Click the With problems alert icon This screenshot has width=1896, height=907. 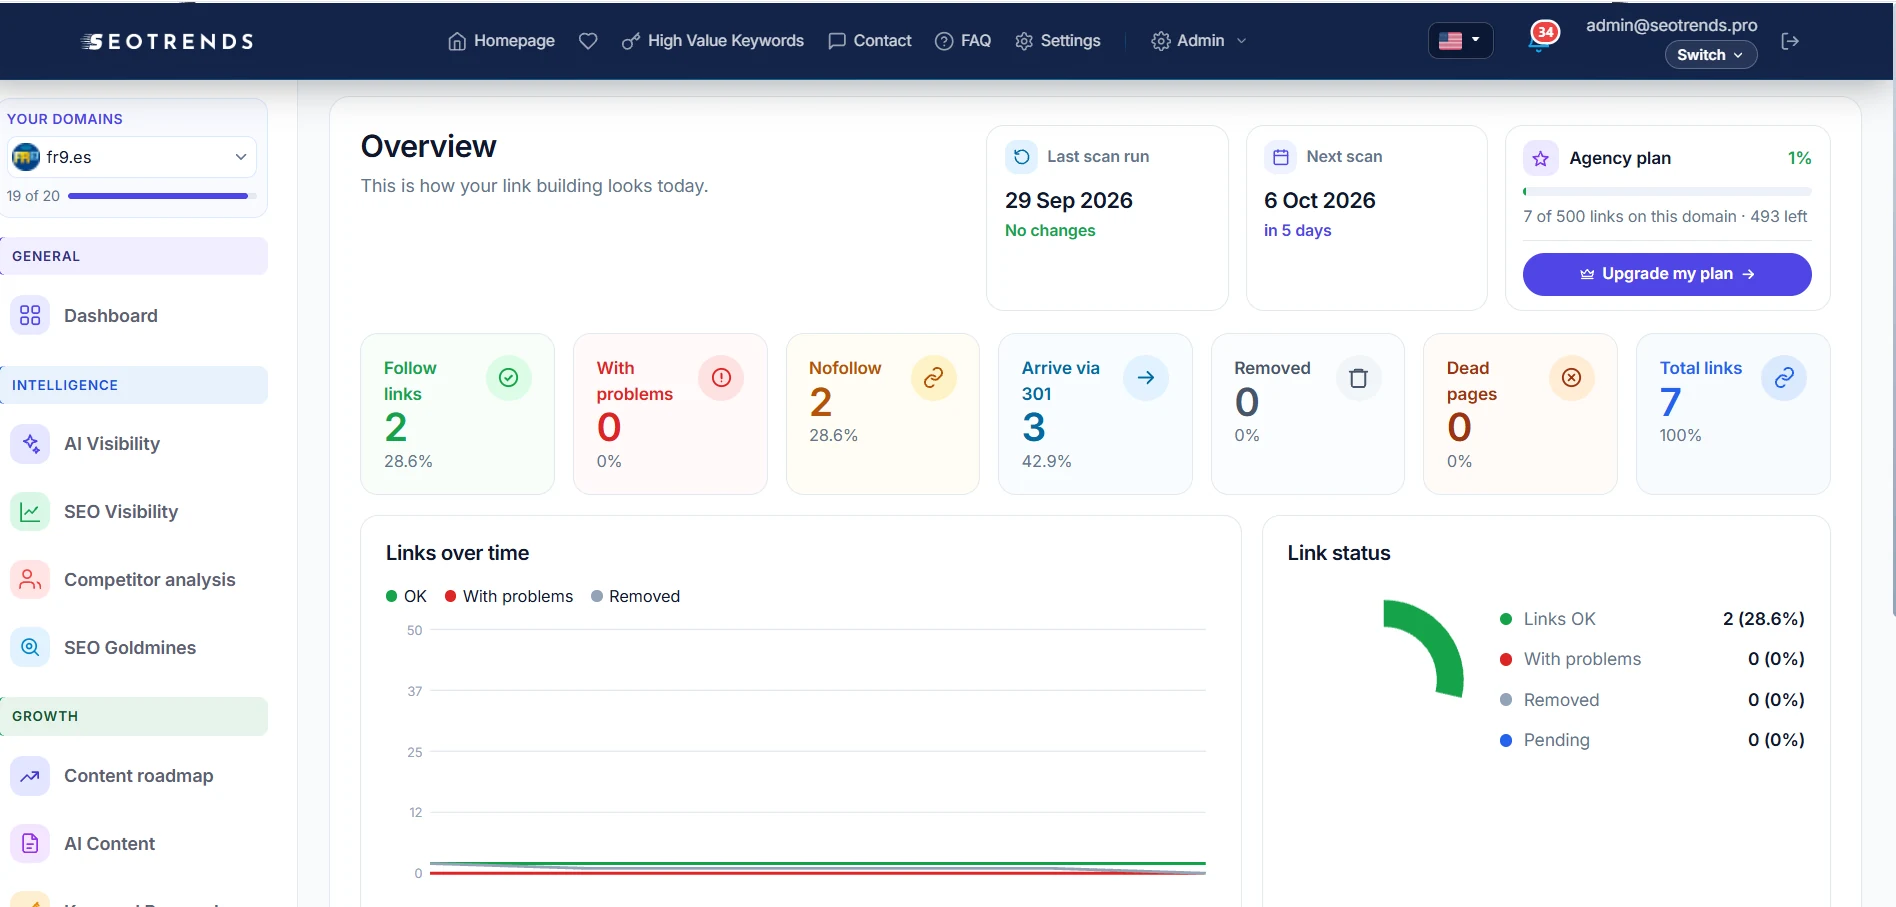coord(721,378)
